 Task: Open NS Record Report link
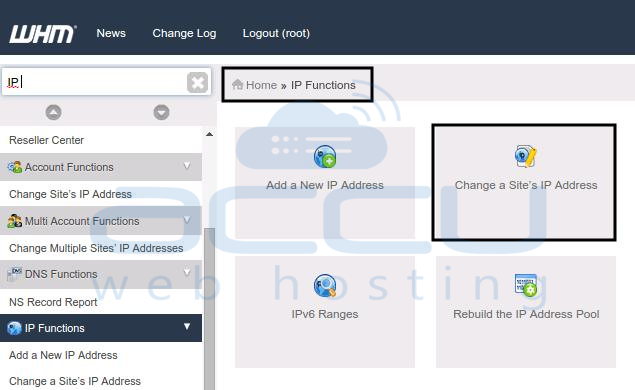coord(53,302)
